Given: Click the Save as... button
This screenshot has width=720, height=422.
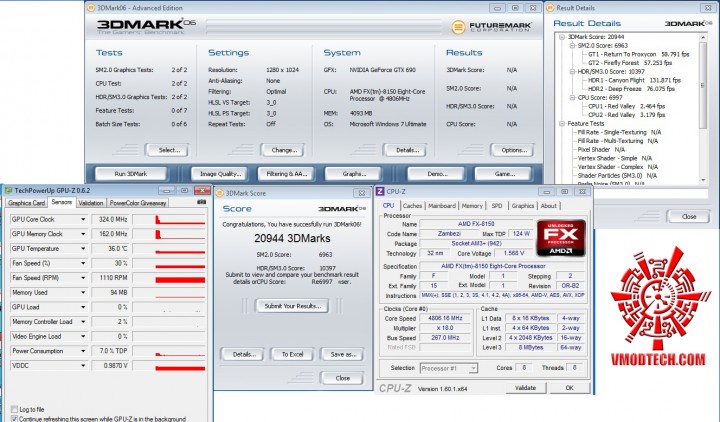Looking at the screenshot, I should pos(343,354).
